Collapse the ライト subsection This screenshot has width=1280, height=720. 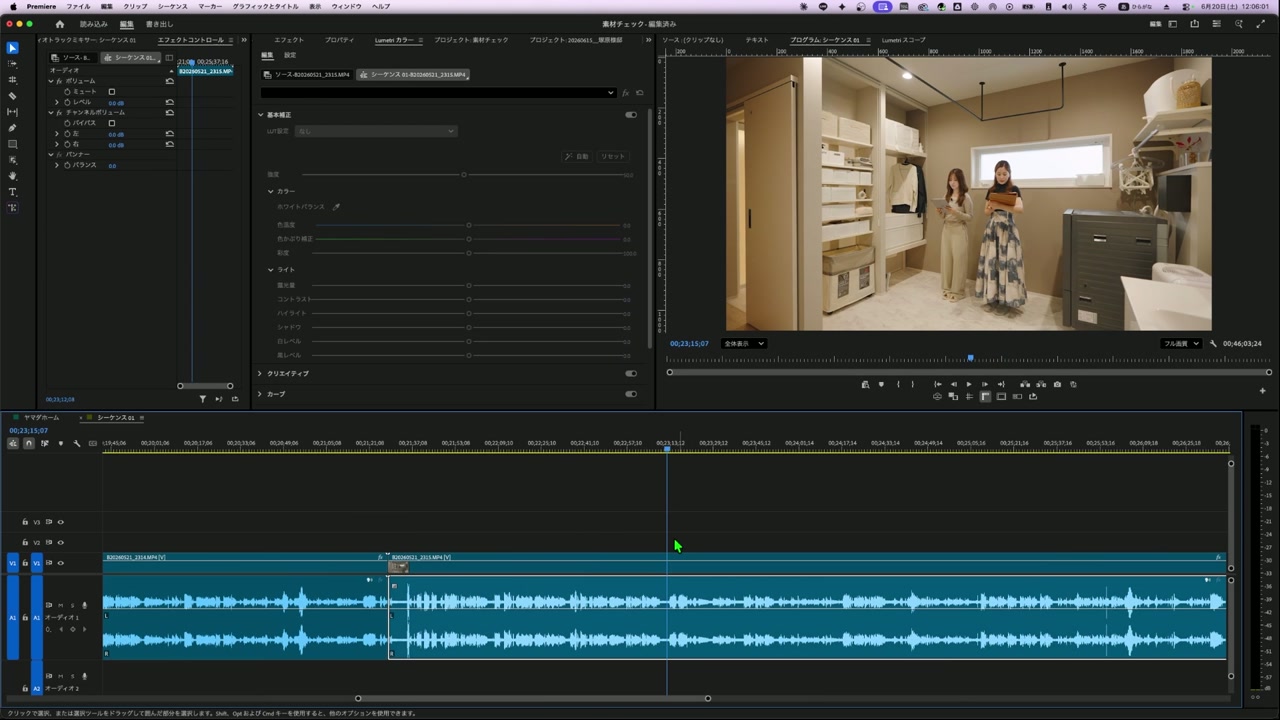[270, 270]
